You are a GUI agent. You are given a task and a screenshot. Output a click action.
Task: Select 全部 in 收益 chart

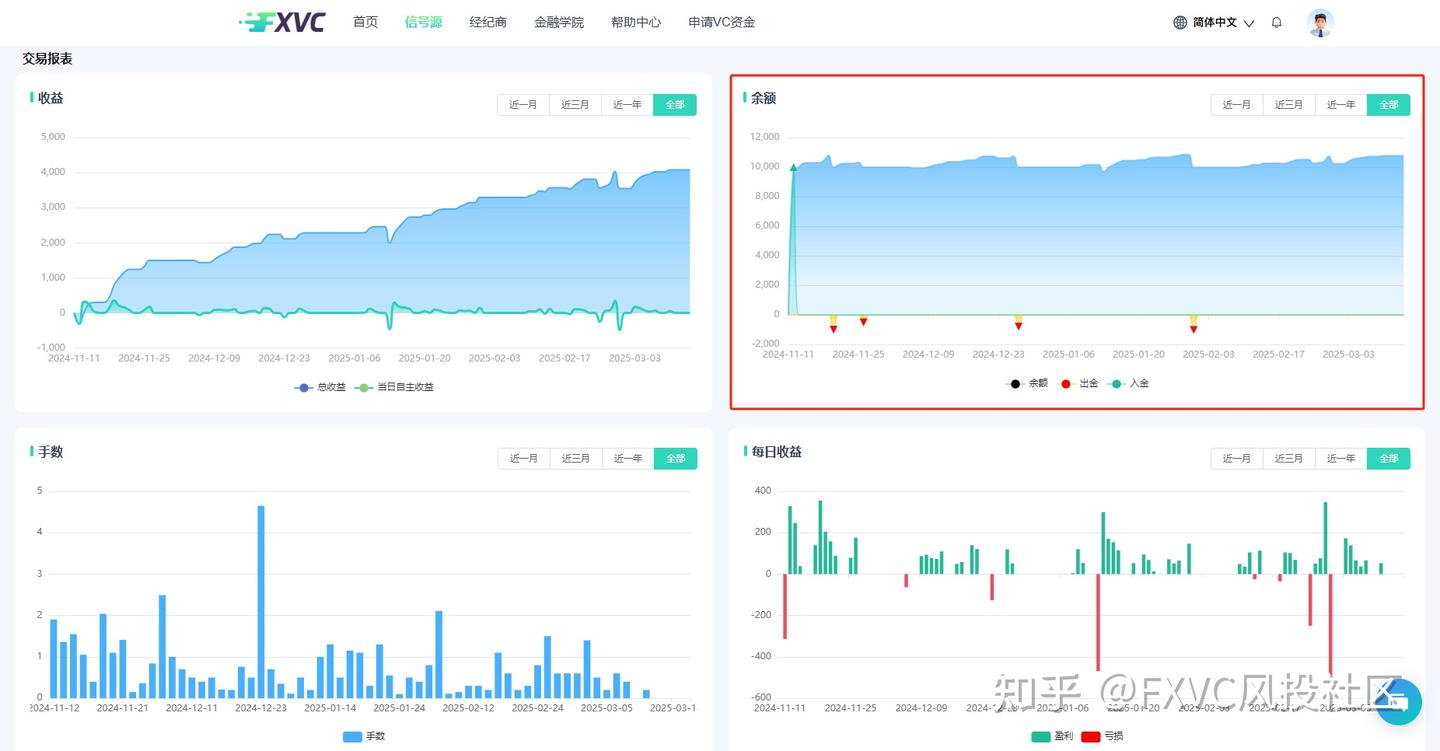[675, 105]
